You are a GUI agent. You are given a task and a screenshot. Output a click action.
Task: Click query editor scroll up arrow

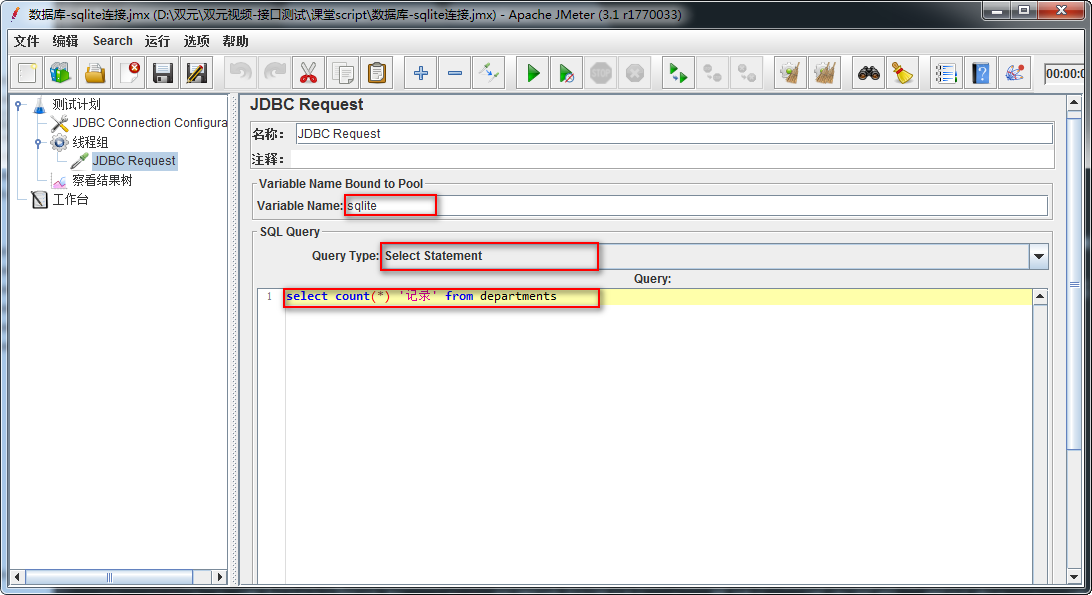tap(1040, 297)
